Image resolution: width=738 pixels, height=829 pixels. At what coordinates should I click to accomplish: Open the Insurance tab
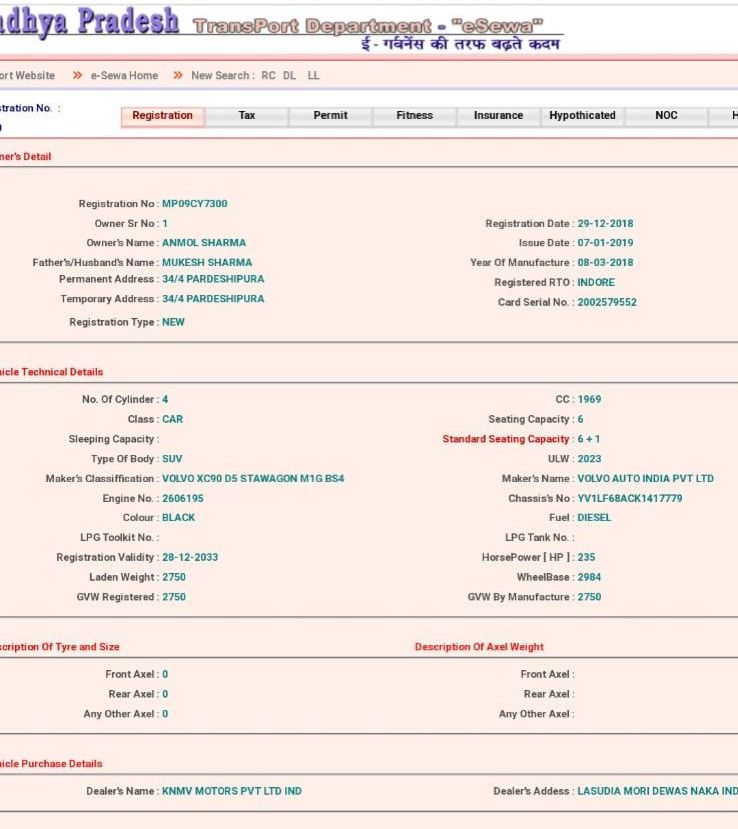pyautogui.click(x=498, y=116)
